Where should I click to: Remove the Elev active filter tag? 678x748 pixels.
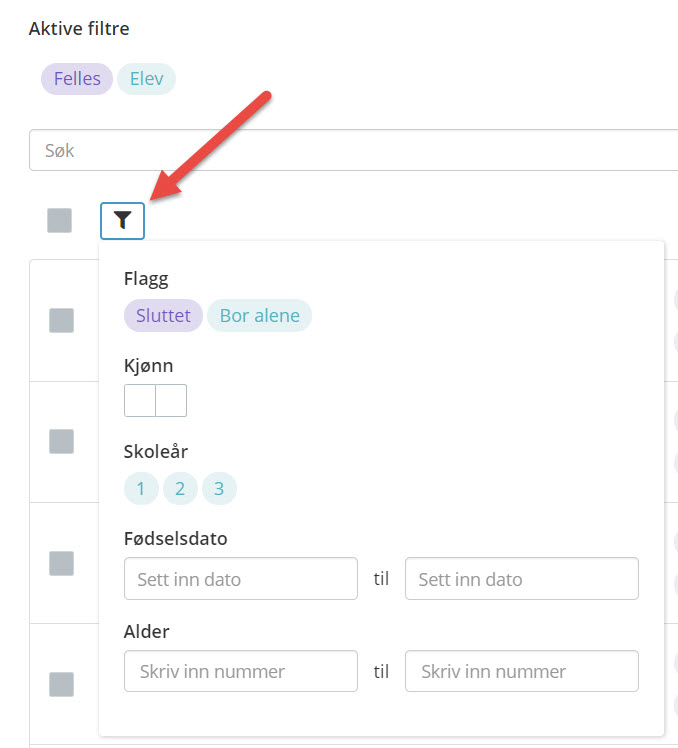coord(146,79)
